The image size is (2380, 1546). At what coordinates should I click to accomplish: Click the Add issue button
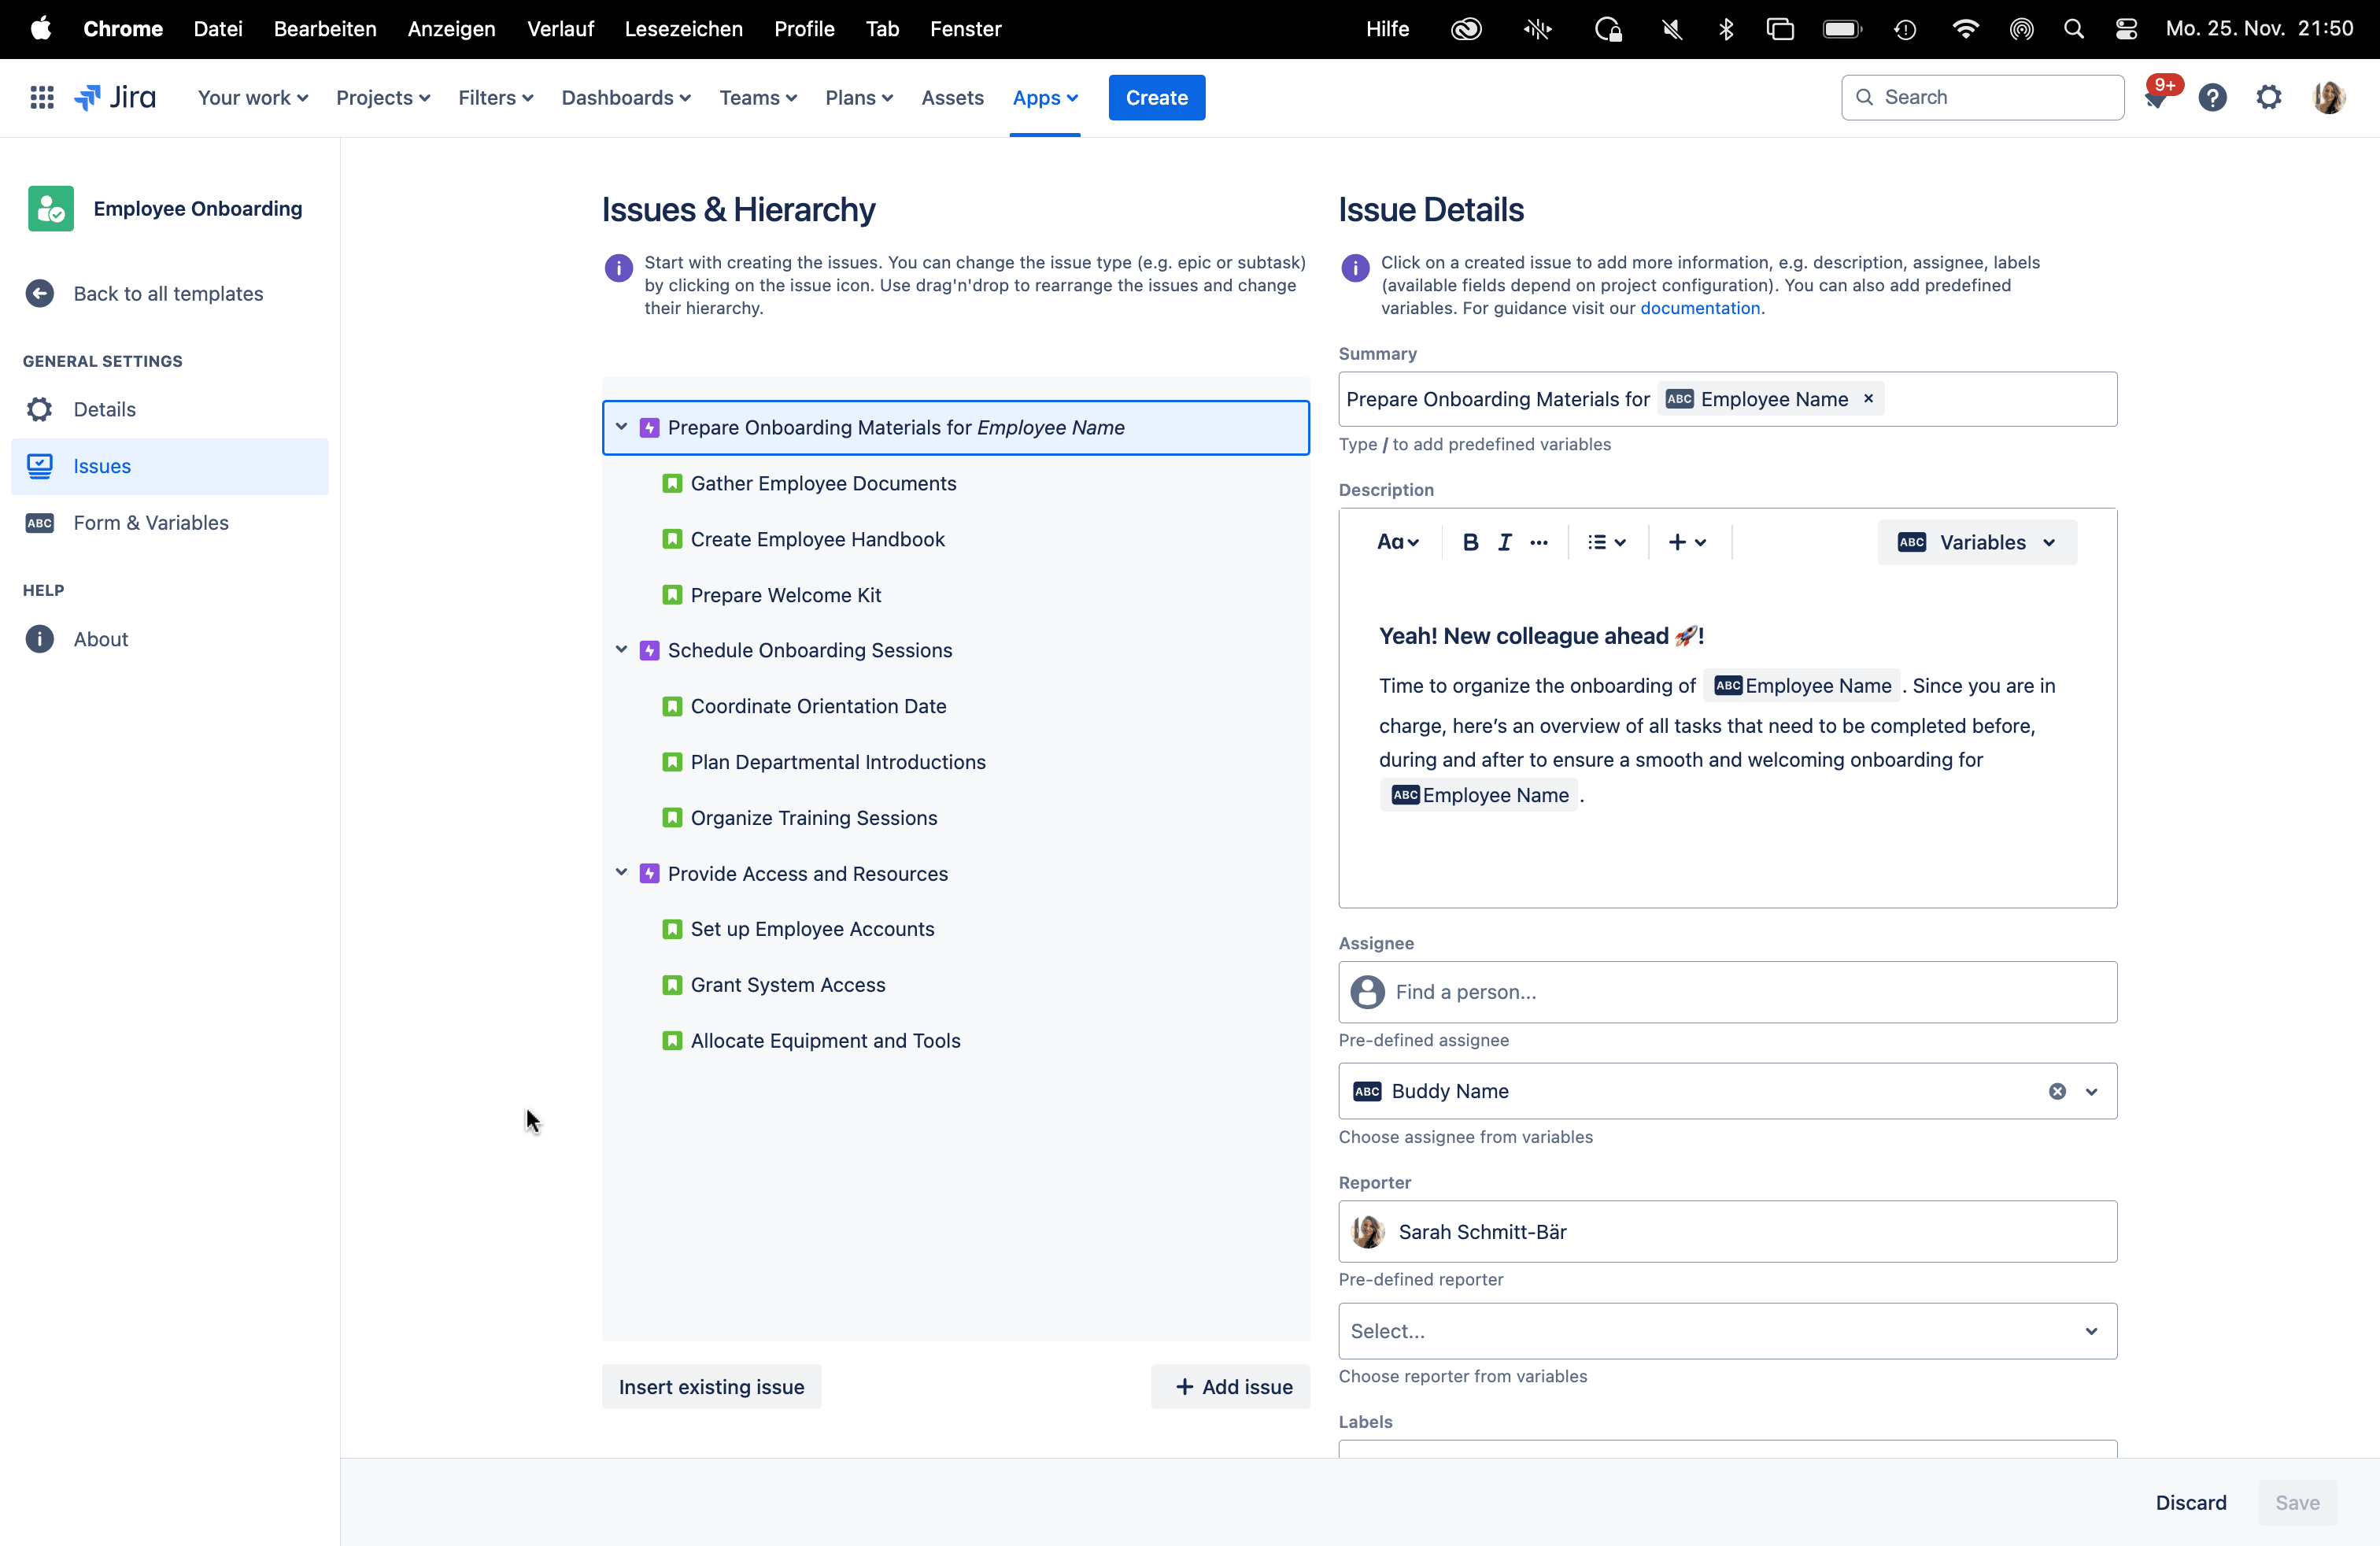point(1231,1387)
